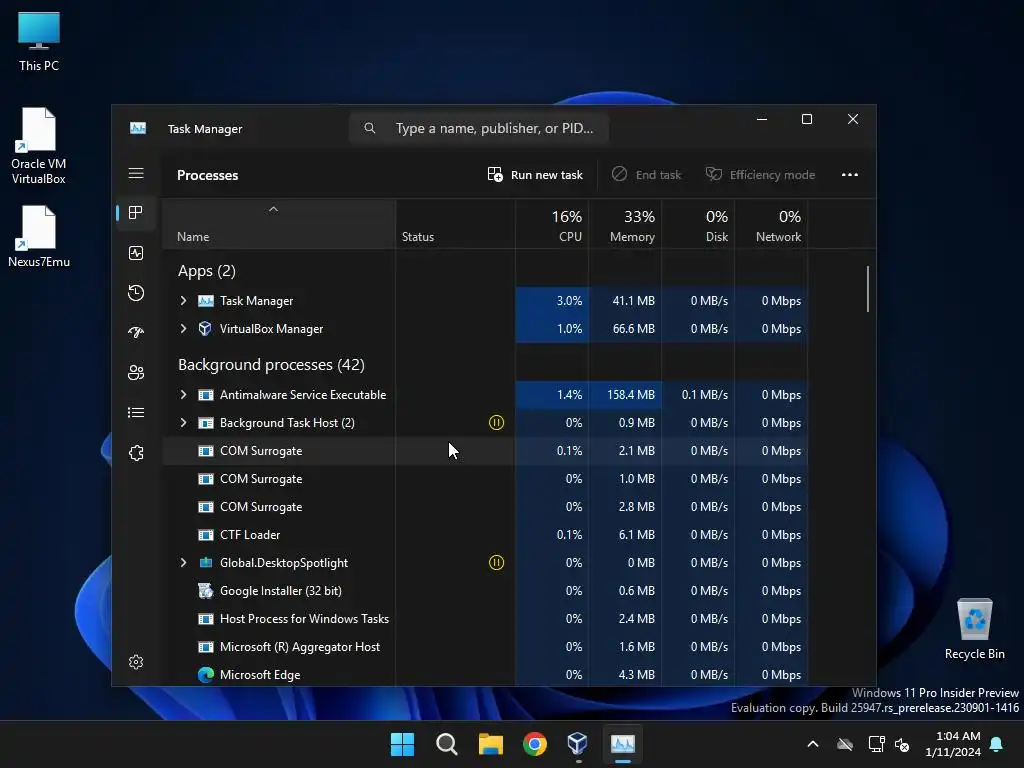The height and width of the screenshot is (768, 1024).
Task: Open the hamburger navigation menu
Action: [136, 173]
